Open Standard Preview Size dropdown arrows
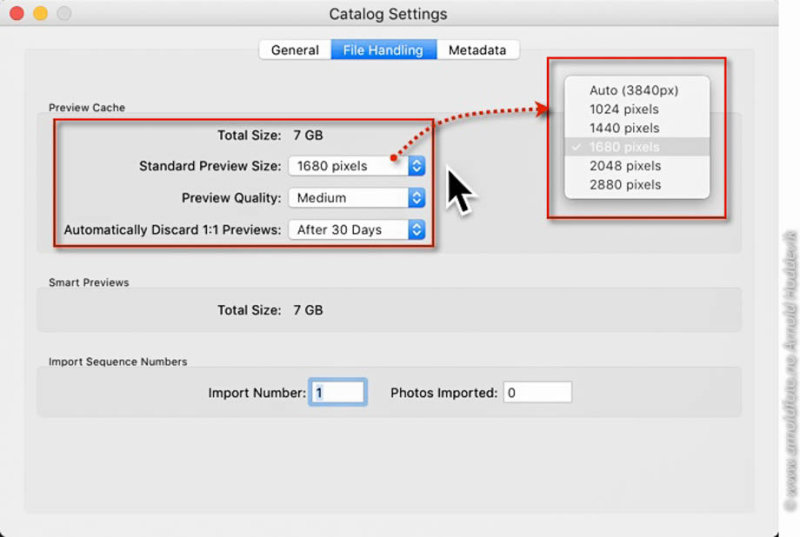 416,166
